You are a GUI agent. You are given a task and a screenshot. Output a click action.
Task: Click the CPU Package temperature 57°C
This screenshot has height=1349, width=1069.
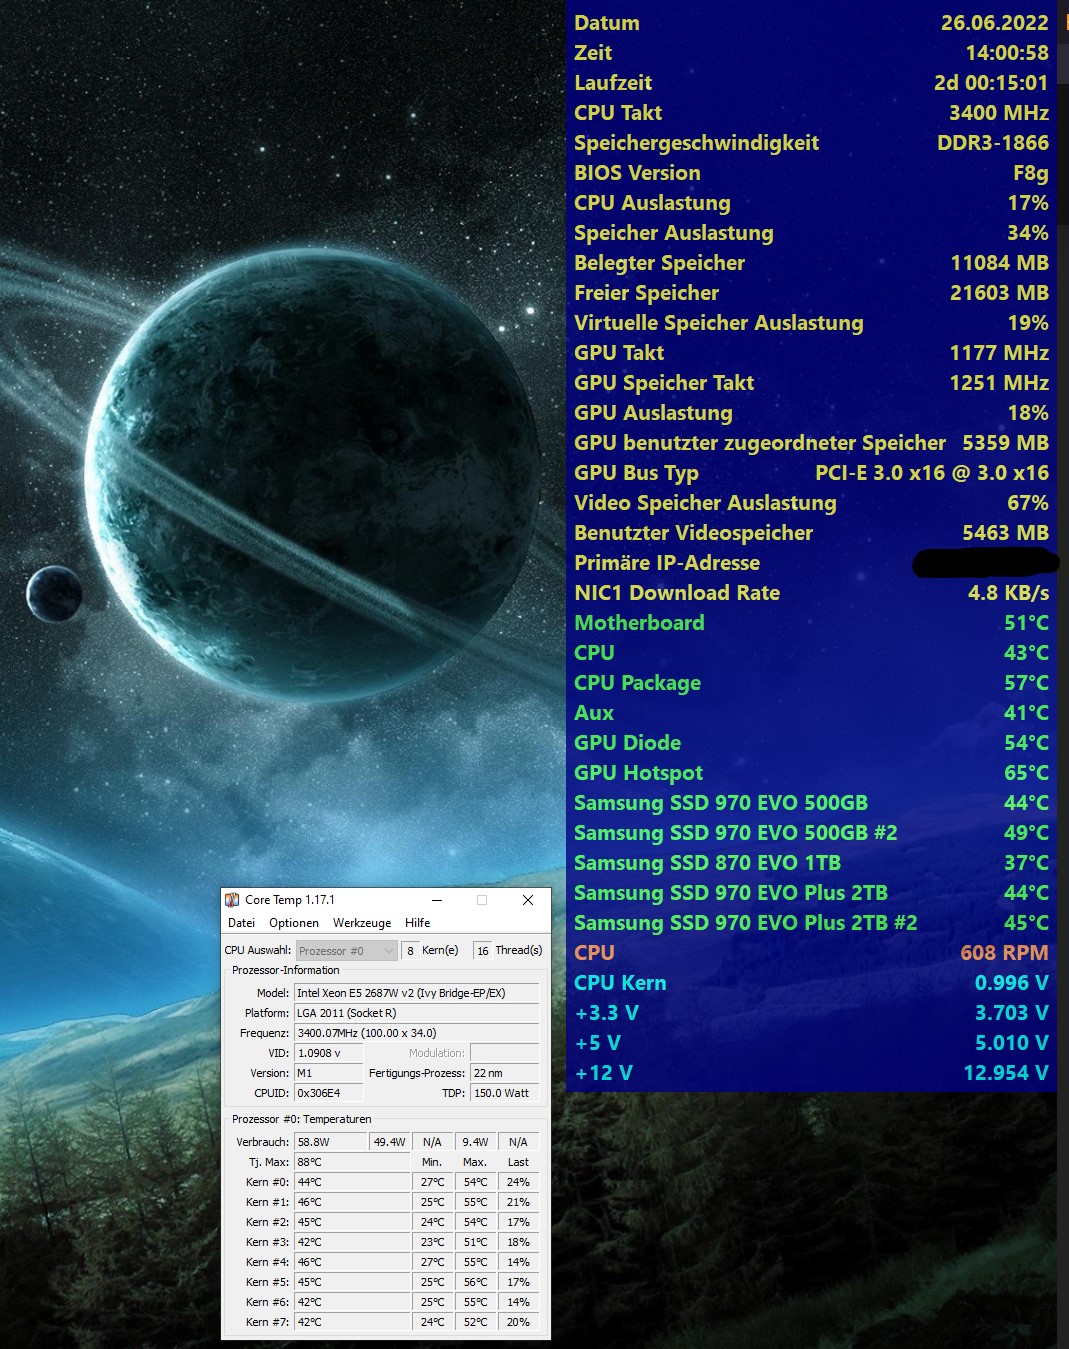[x=1026, y=683]
